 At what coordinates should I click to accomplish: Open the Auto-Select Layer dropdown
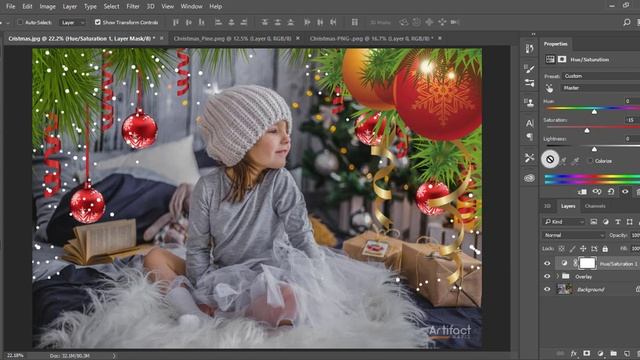[72, 22]
